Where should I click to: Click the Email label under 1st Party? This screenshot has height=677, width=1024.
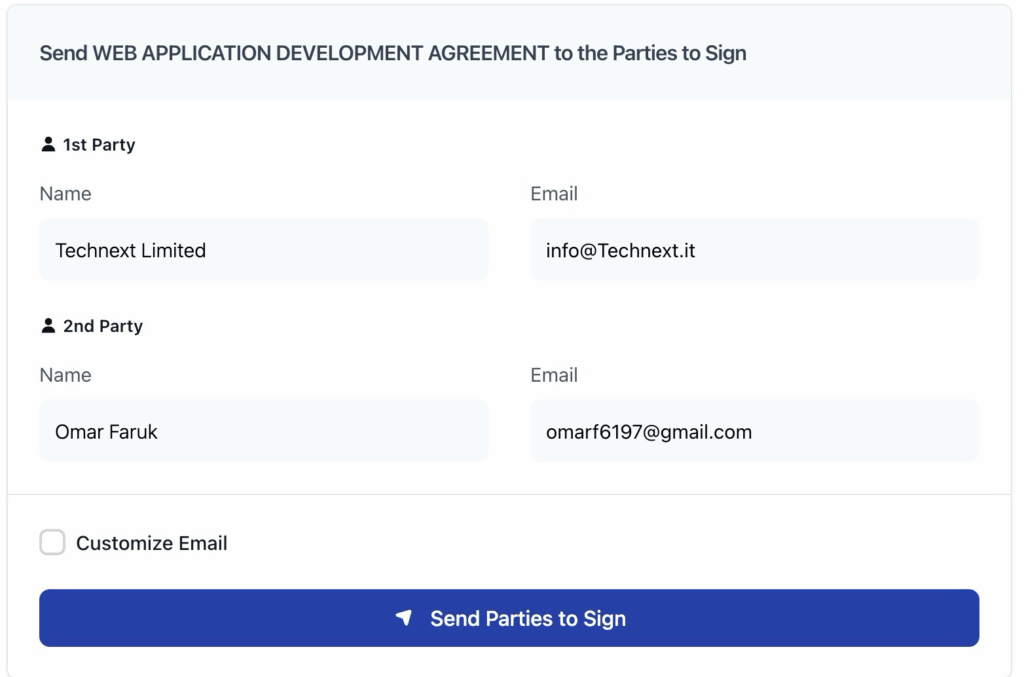[554, 194]
